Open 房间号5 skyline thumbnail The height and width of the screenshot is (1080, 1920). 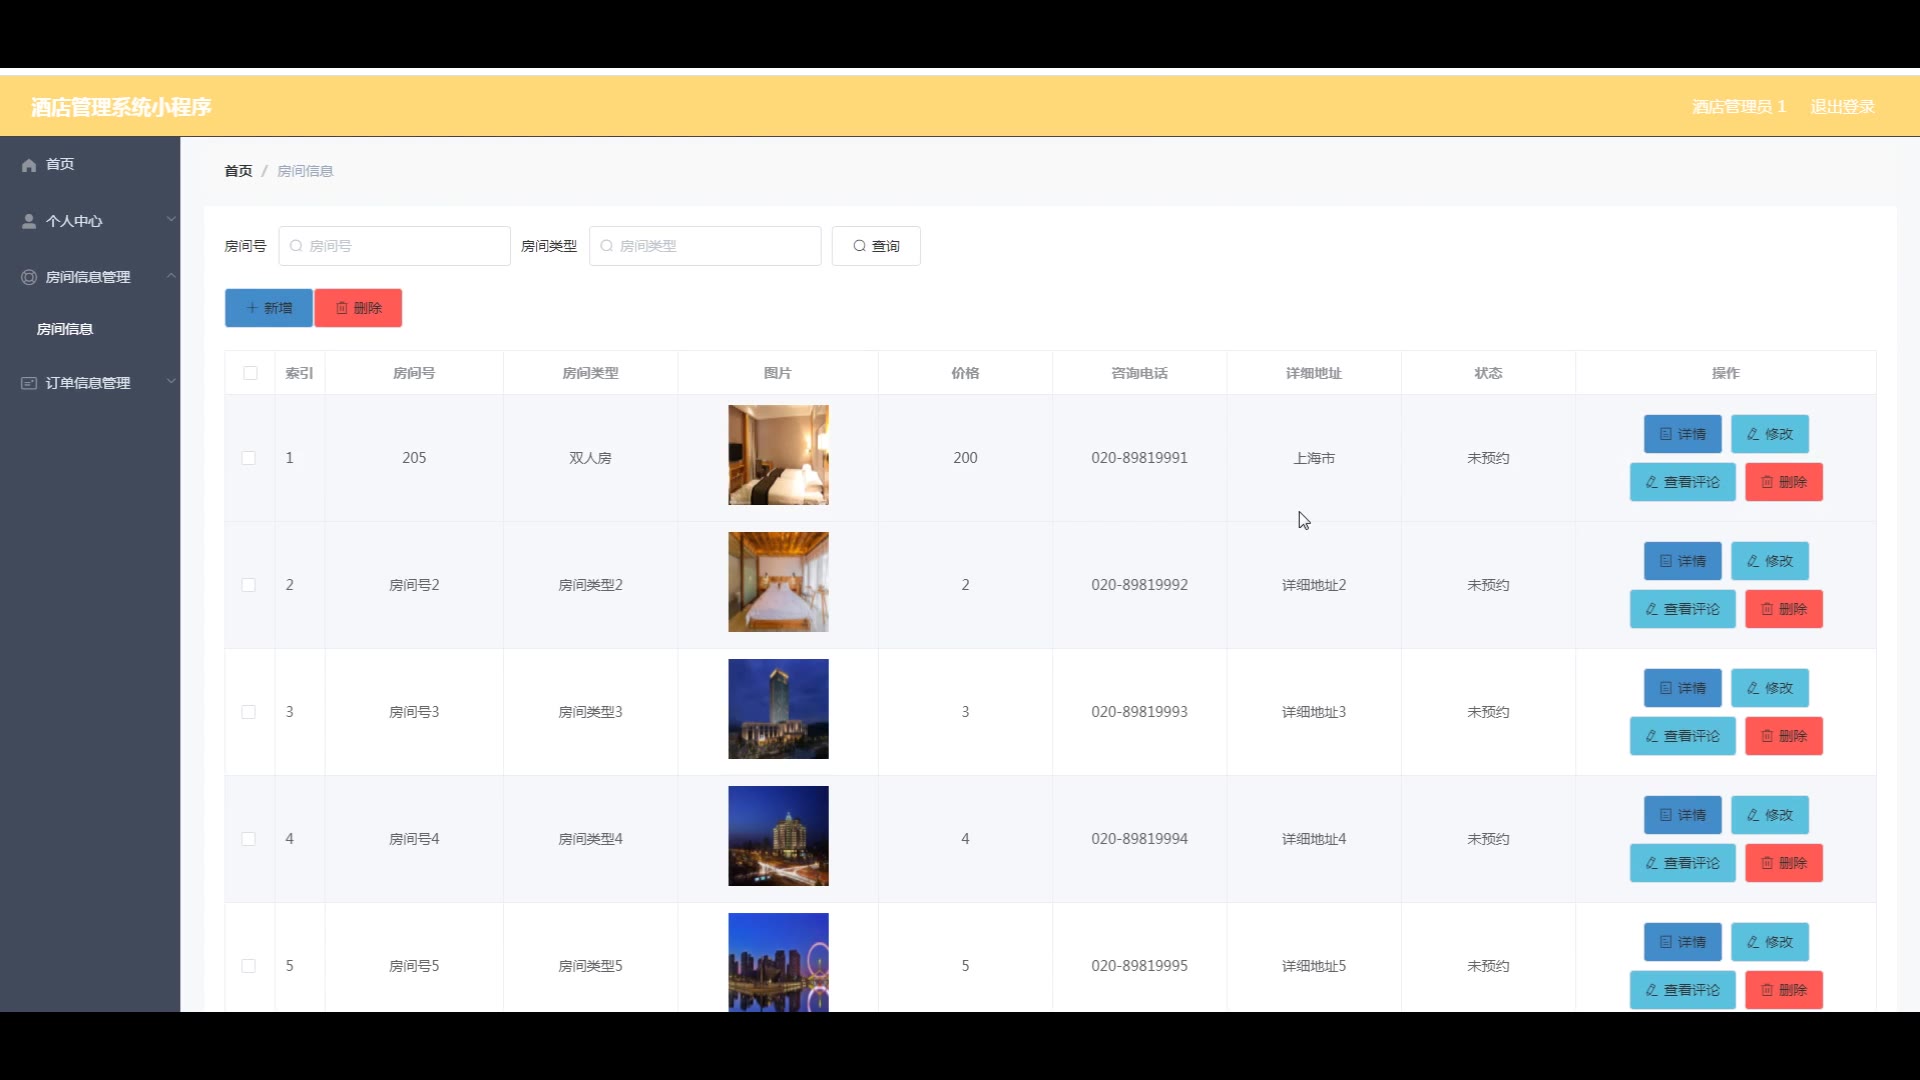click(x=778, y=962)
